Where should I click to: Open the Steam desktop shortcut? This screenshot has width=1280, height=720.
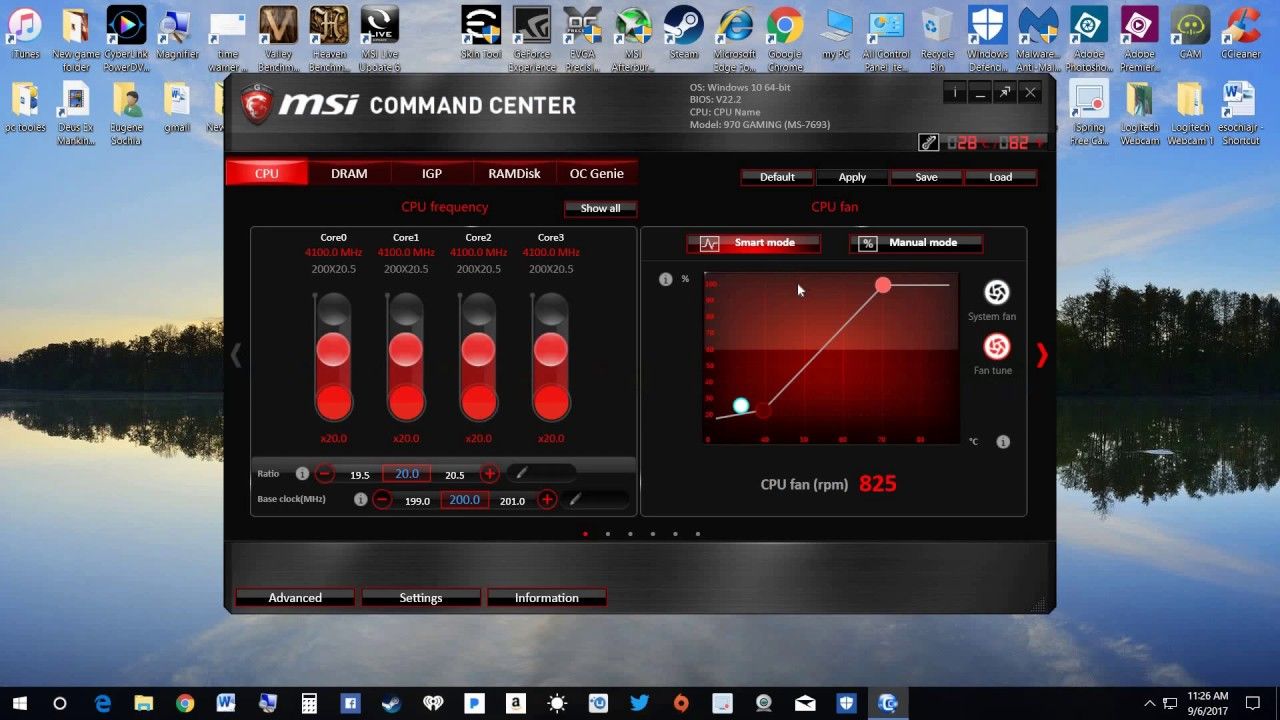tap(684, 33)
